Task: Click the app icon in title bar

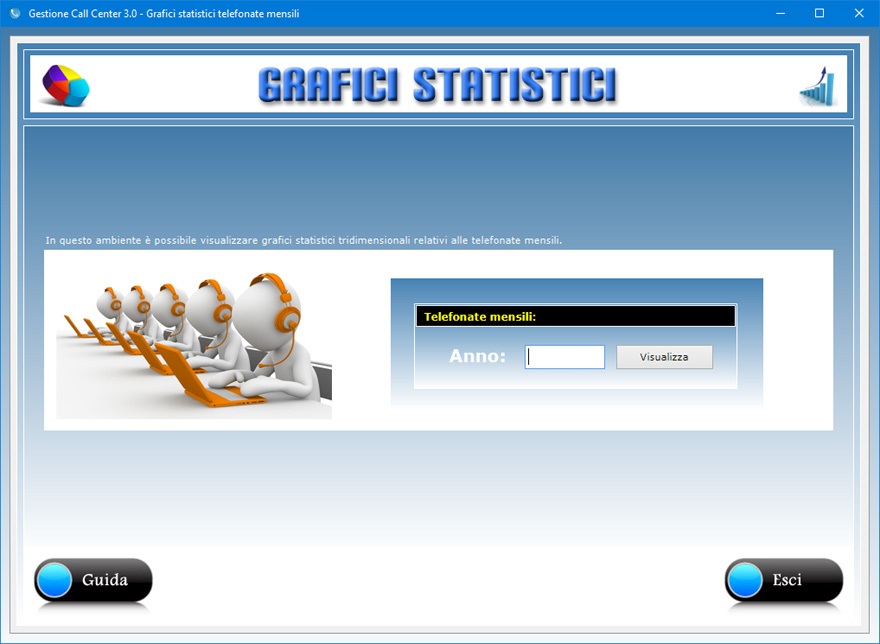Action: pos(15,13)
